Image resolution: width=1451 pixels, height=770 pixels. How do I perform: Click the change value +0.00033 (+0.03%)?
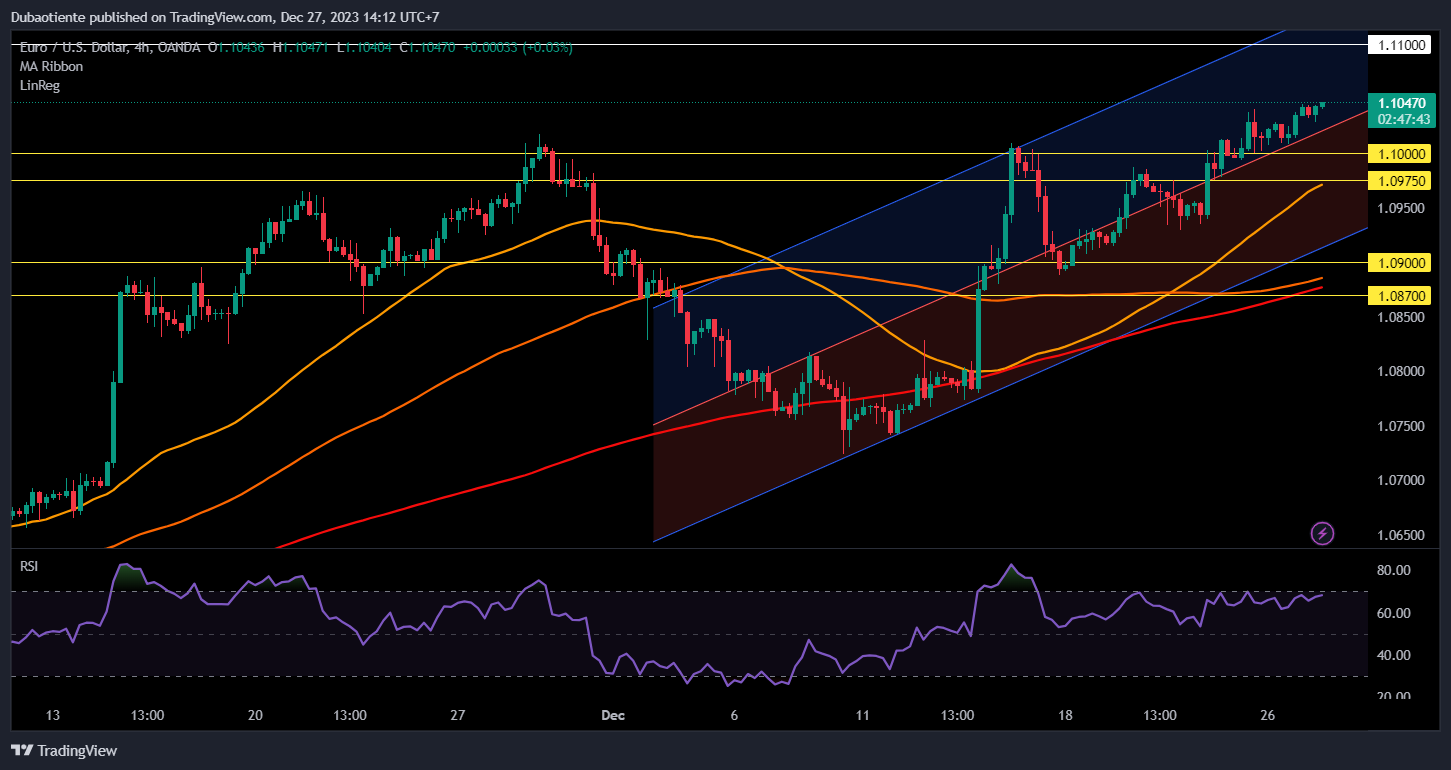pos(518,47)
